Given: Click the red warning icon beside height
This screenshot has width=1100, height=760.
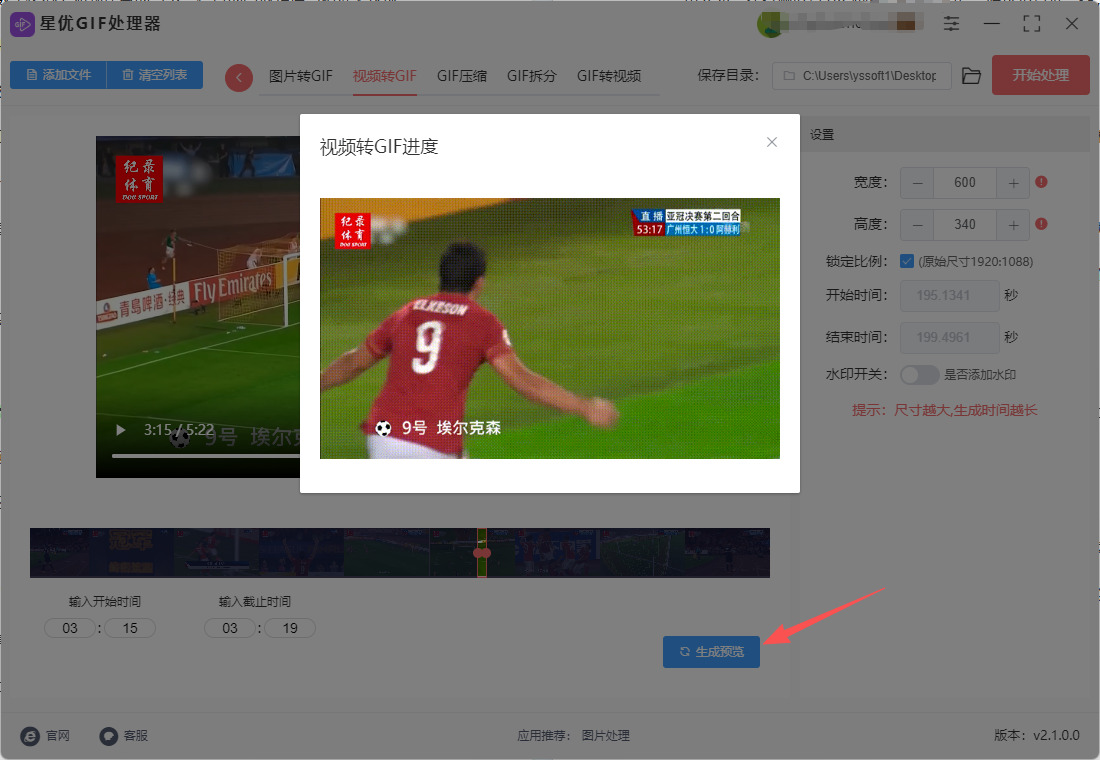Looking at the screenshot, I should click(x=1041, y=224).
